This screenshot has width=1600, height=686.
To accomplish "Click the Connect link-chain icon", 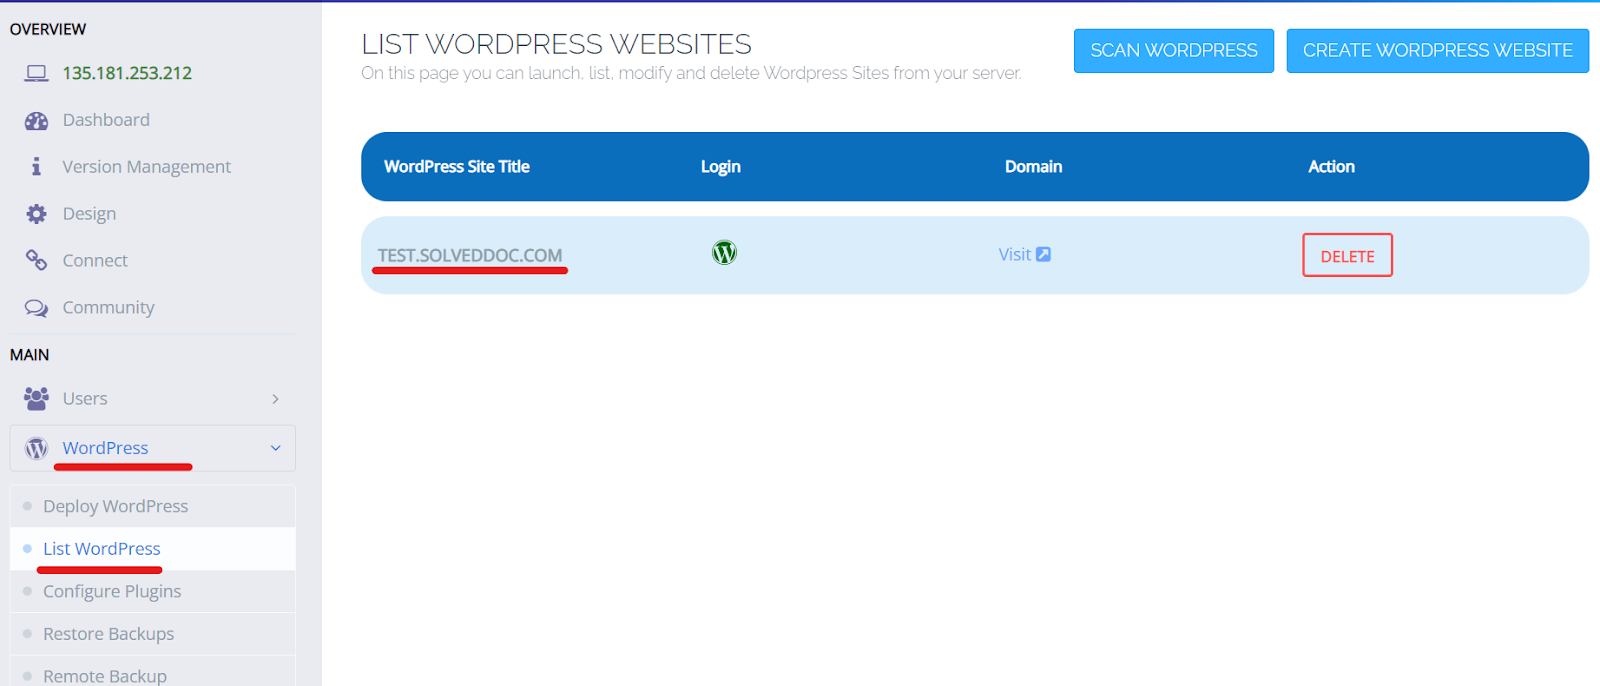I will point(36,260).
